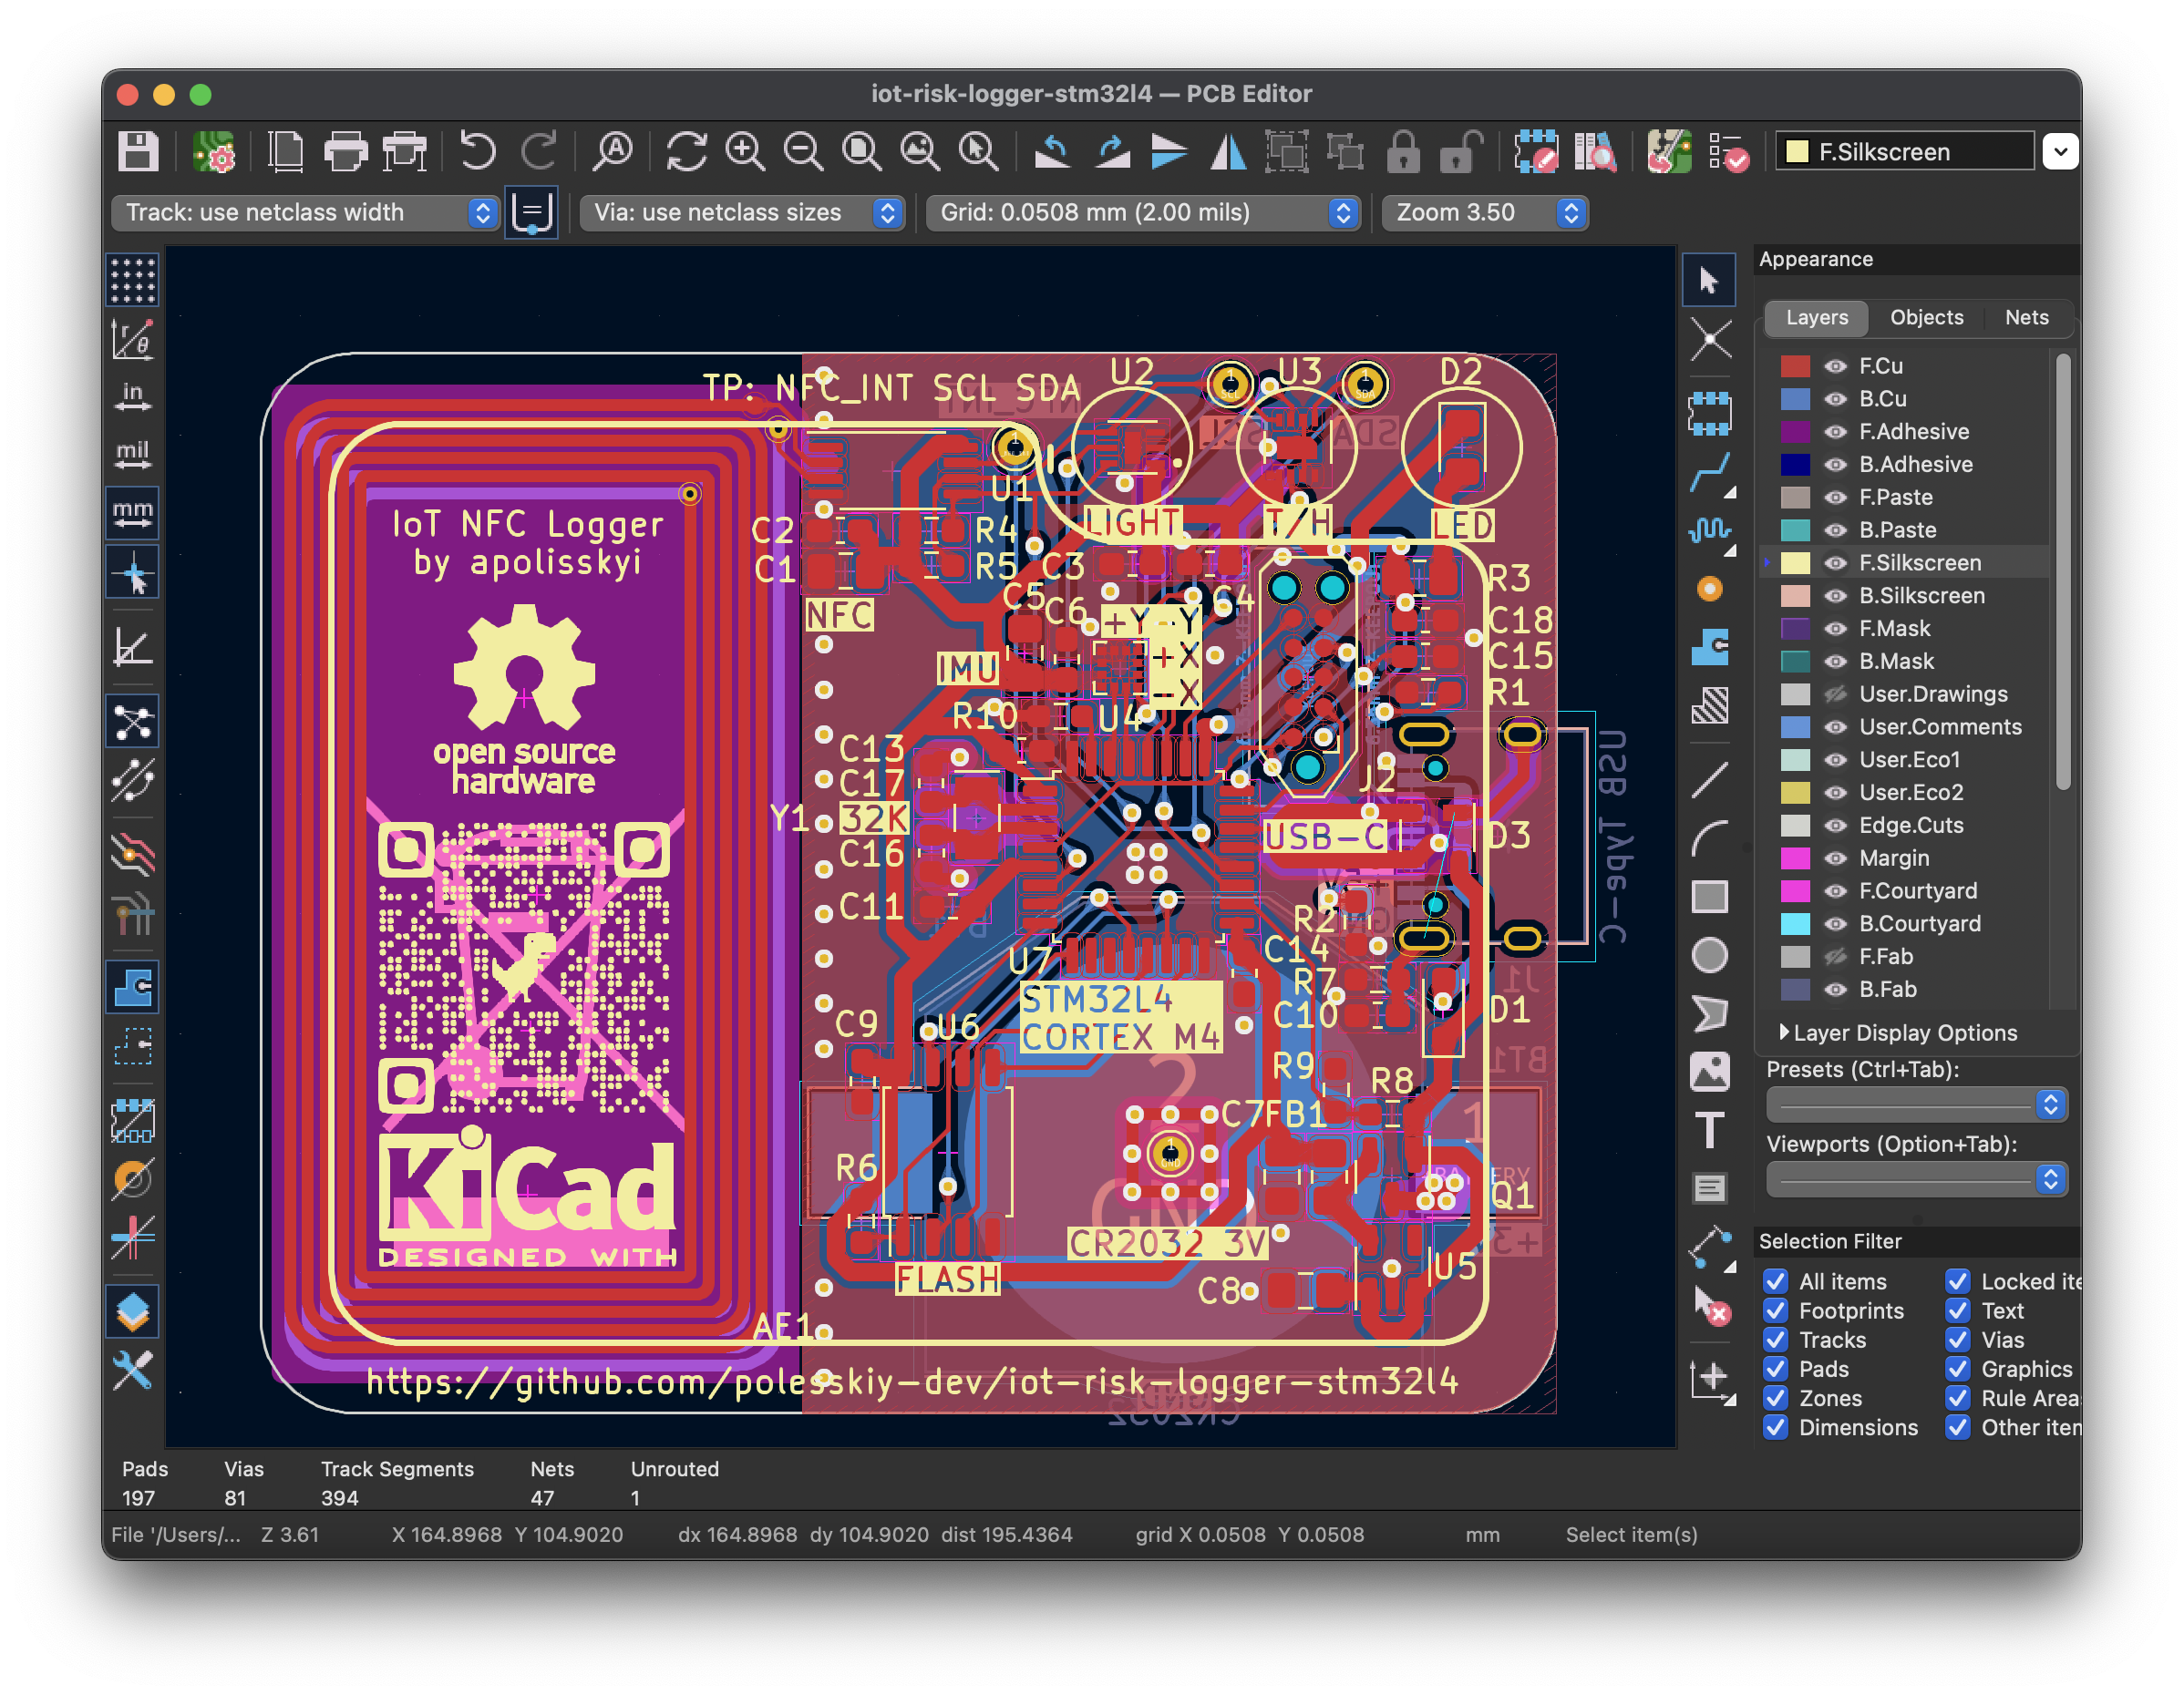Click the Print icon in toolbar
Viewport: 2184px width, 1695px height.
345,152
